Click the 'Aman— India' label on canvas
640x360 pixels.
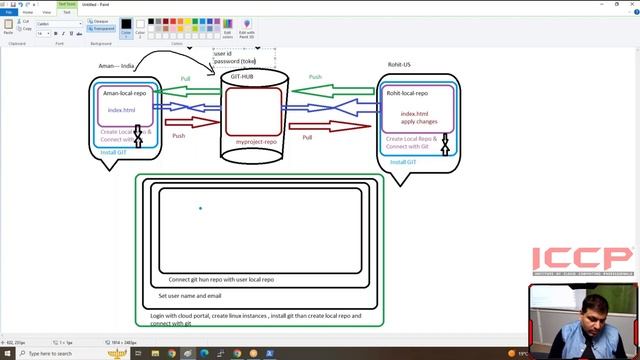pyautogui.click(x=116, y=66)
